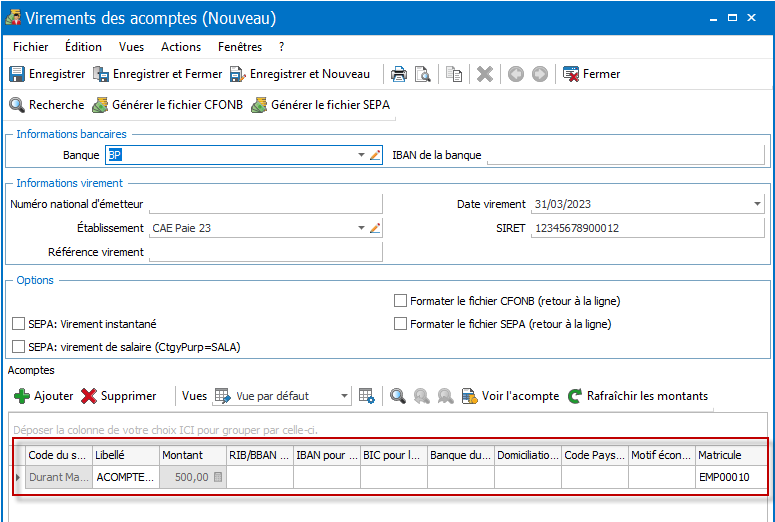Click the second greyed search-navigation icon
This screenshot has width=775, height=522.
pyautogui.click(x=445, y=396)
